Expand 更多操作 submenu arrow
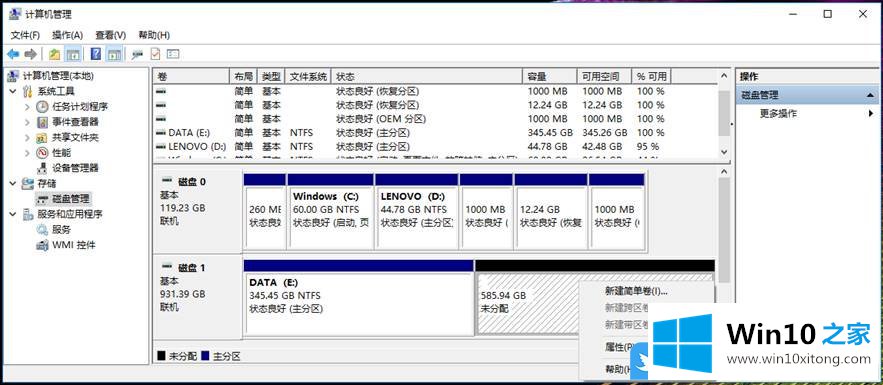The image size is (883, 385). point(871,113)
